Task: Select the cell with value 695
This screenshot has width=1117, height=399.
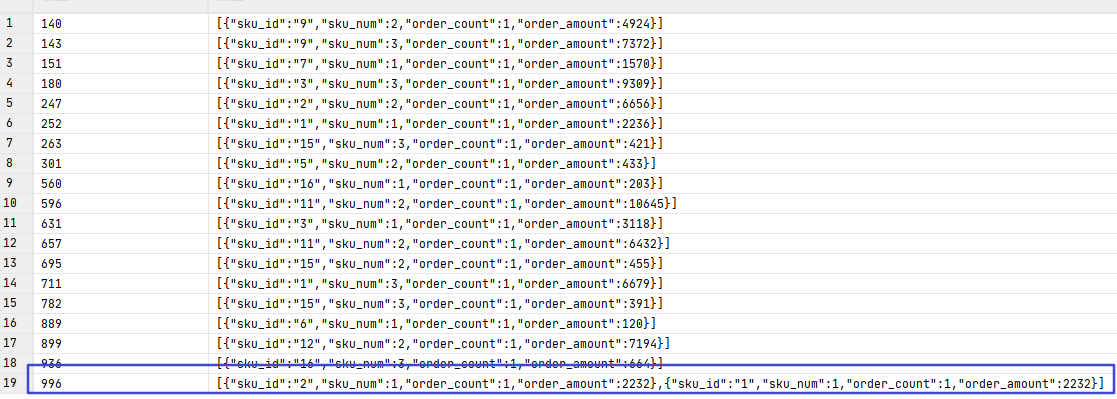Action: point(120,264)
